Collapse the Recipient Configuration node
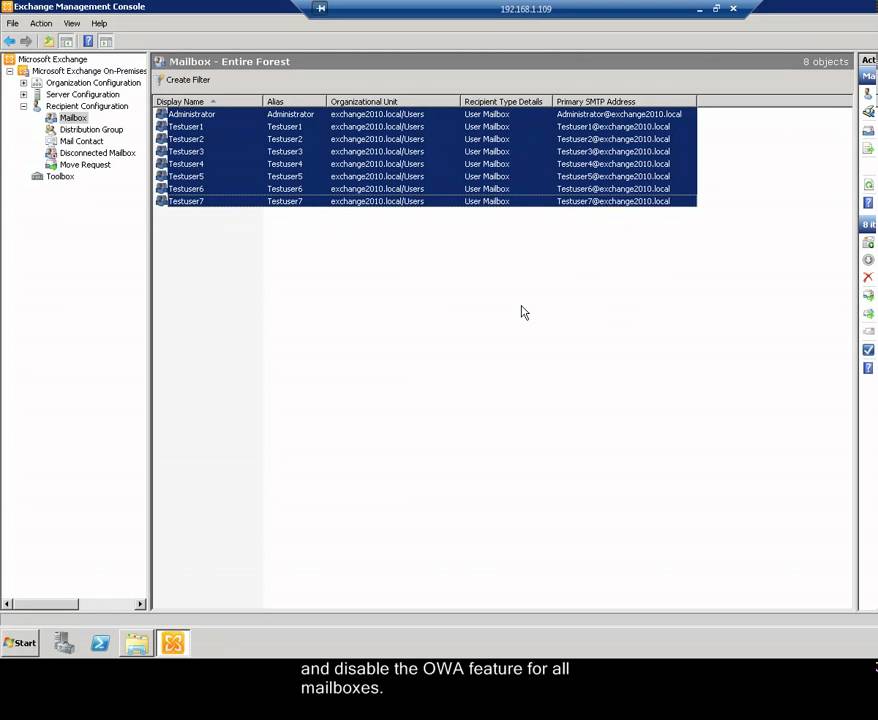The height and width of the screenshot is (720, 878). tap(24, 106)
